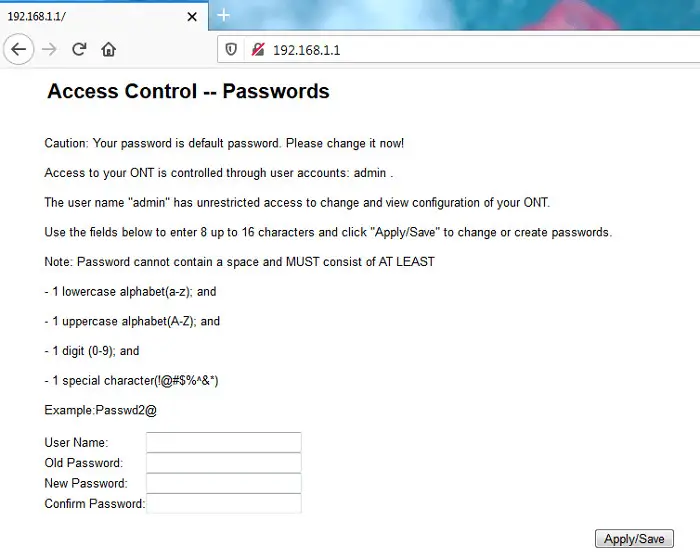Reload the current page

coord(79,49)
